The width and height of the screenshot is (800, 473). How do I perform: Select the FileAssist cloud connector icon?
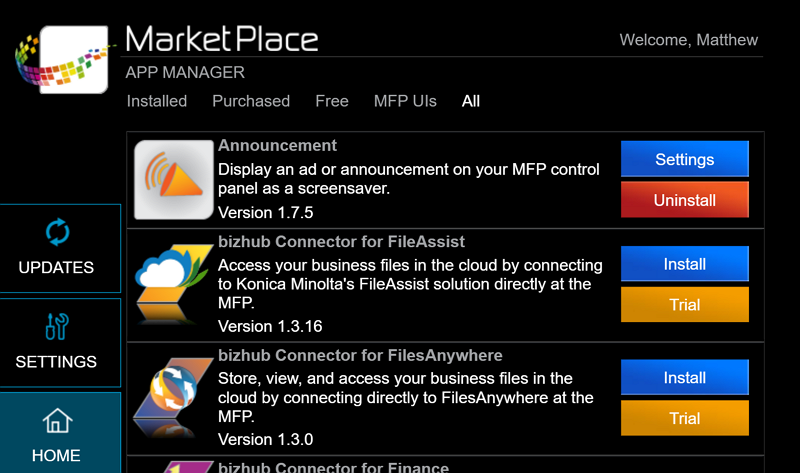(173, 284)
